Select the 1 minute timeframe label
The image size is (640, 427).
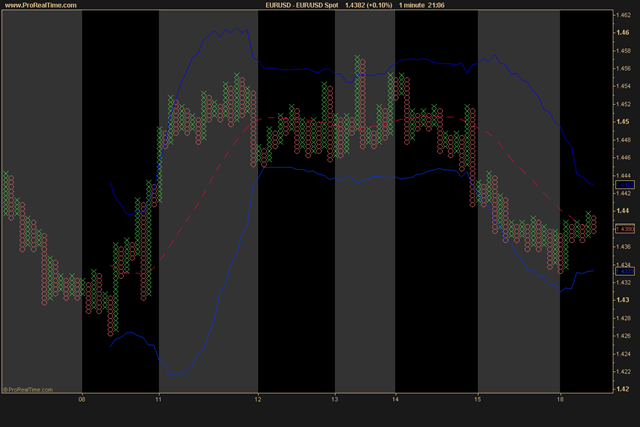click(x=412, y=5)
